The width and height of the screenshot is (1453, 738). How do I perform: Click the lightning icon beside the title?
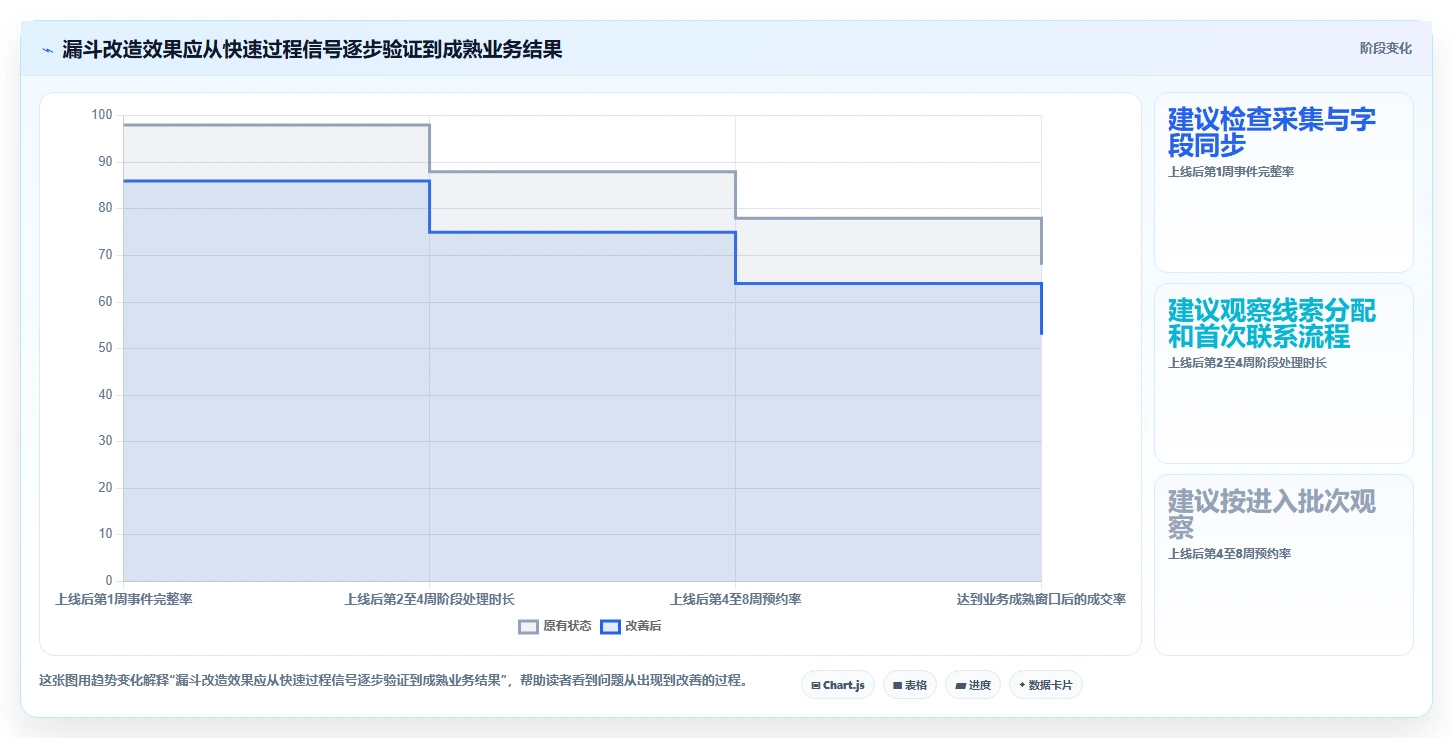tap(47, 50)
